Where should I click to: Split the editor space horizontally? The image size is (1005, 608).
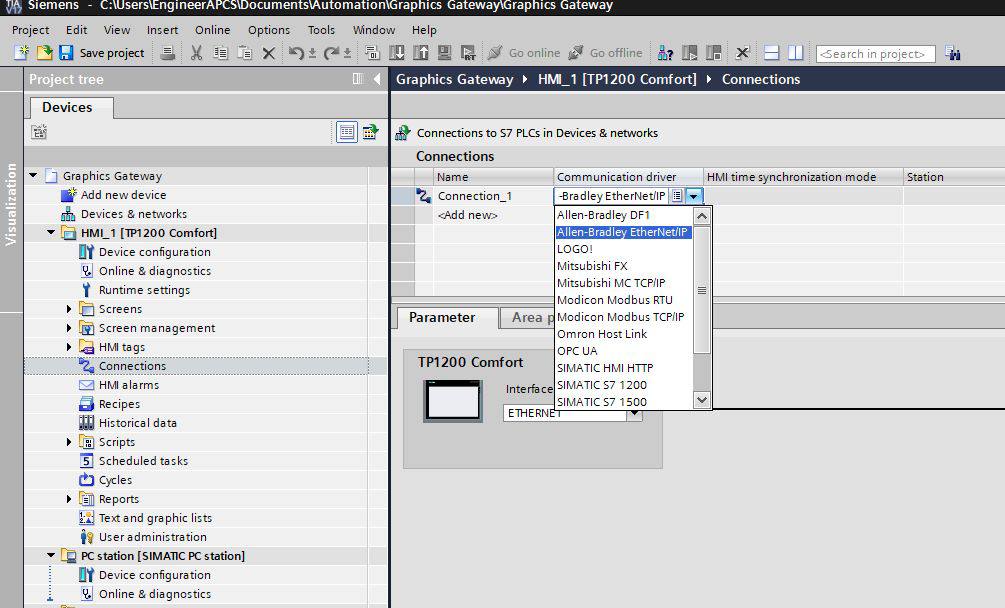click(772, 53)
